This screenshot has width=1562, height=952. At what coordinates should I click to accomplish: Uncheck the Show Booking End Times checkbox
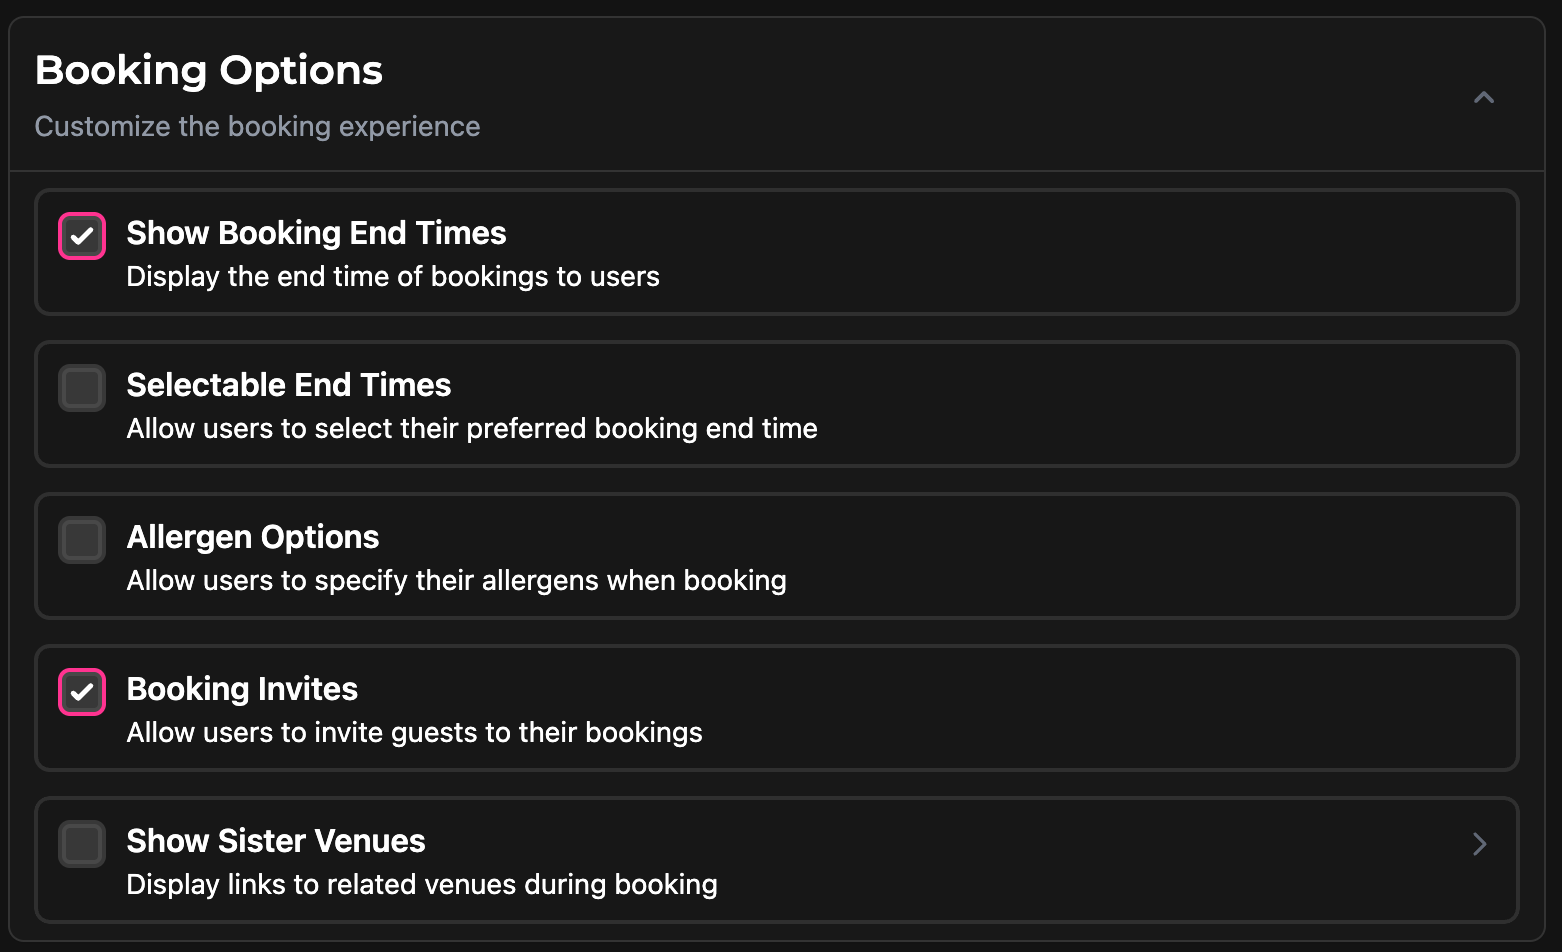(x=82, y=236)
